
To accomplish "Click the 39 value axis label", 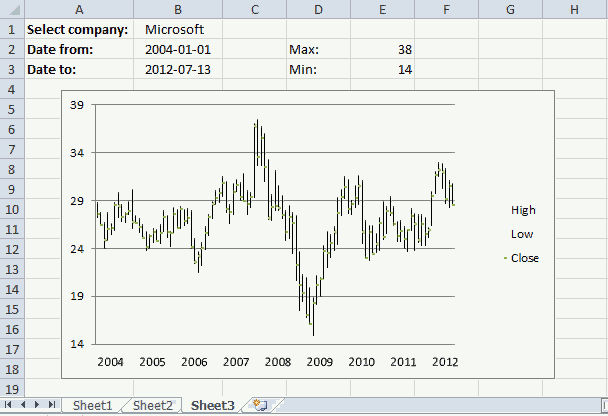I will [77, 105].
